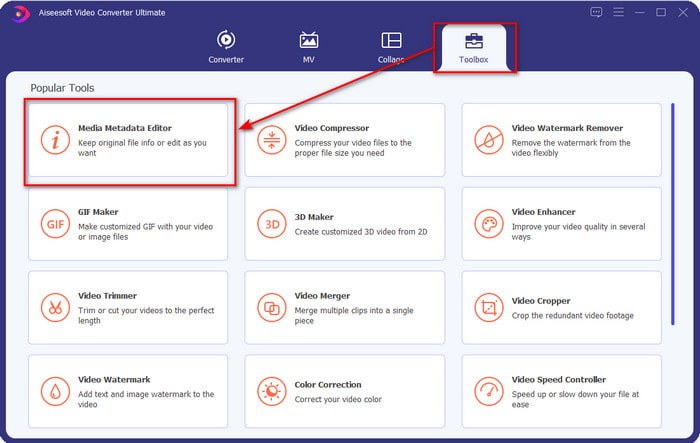
Task: Switch to the Converter tab
Action: tap(226, 47)
